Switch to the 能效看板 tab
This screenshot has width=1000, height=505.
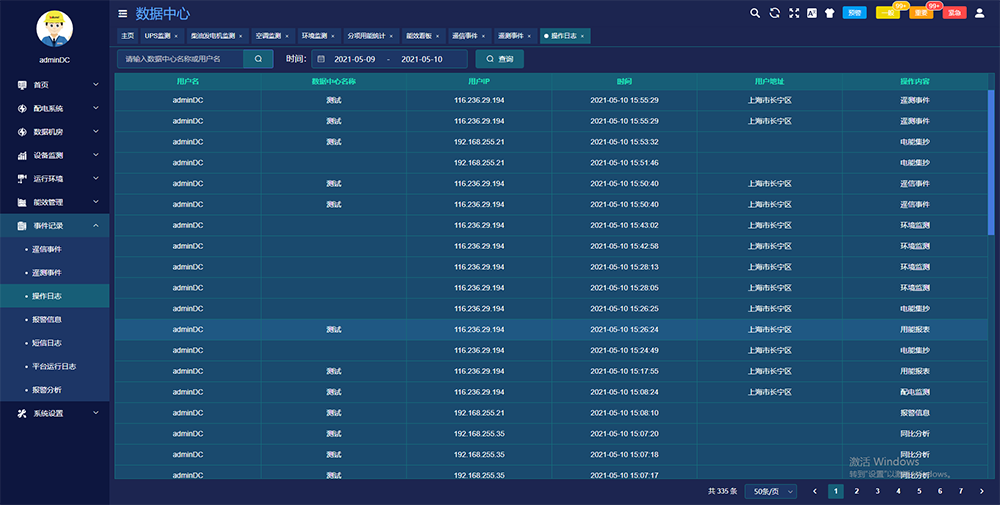(419, 36)
